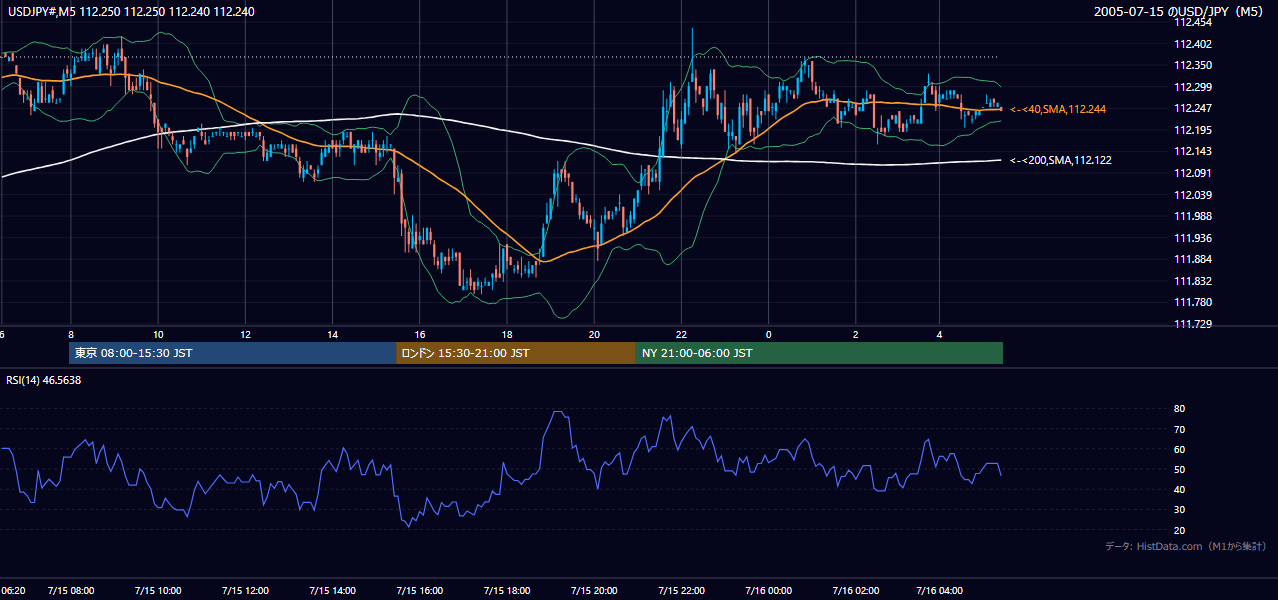The image size is (1278, 600).
Task: Click the 7/16 02:00 time label
Action: pos(855,591)
